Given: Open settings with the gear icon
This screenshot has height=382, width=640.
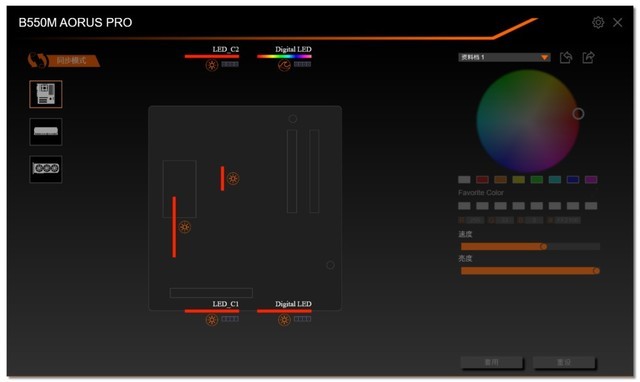Looking at the screenshot, I should (x=598, y=22).
